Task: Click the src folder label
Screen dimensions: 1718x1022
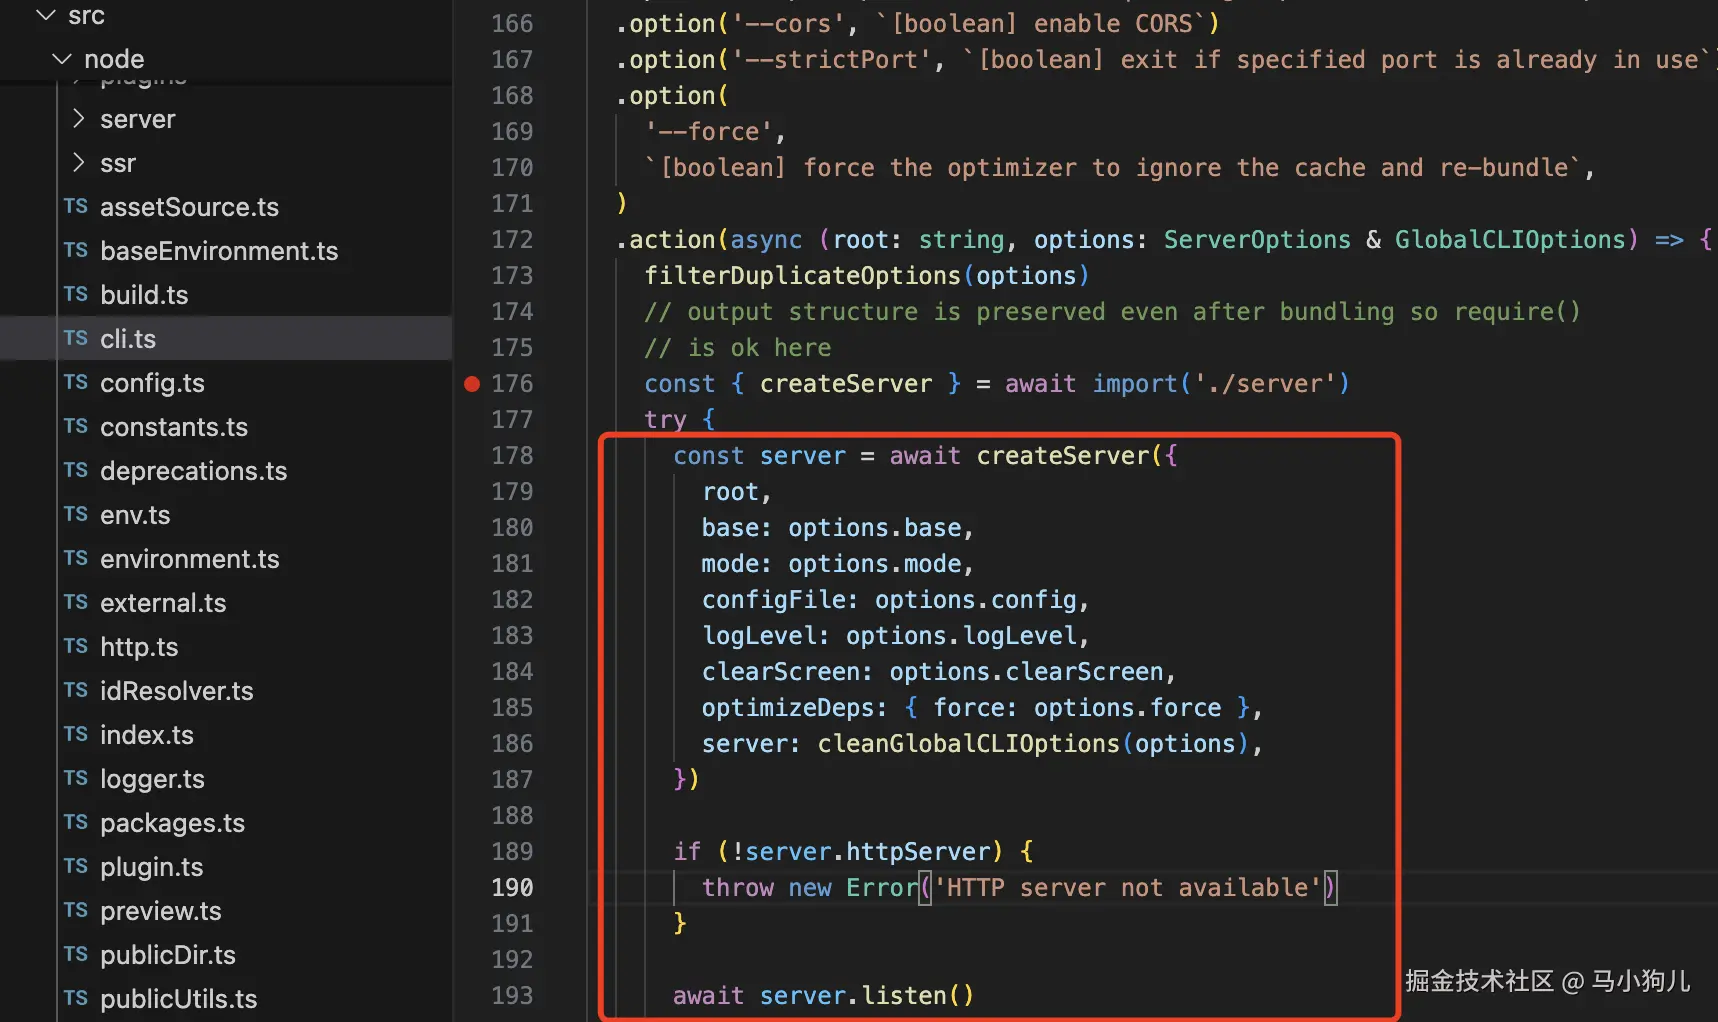Action: 86,15
